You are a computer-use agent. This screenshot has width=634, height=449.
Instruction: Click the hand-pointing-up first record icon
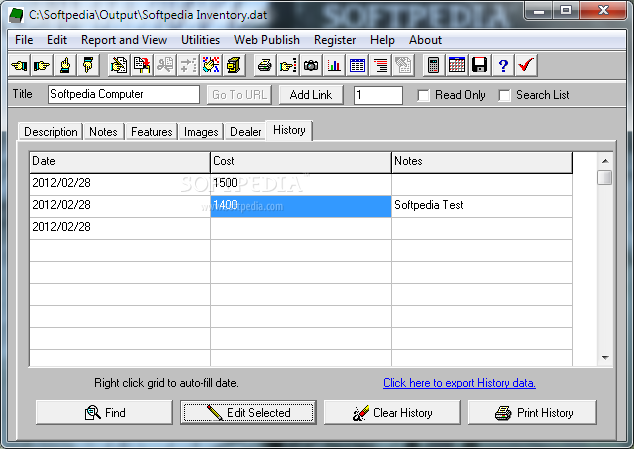65,65
